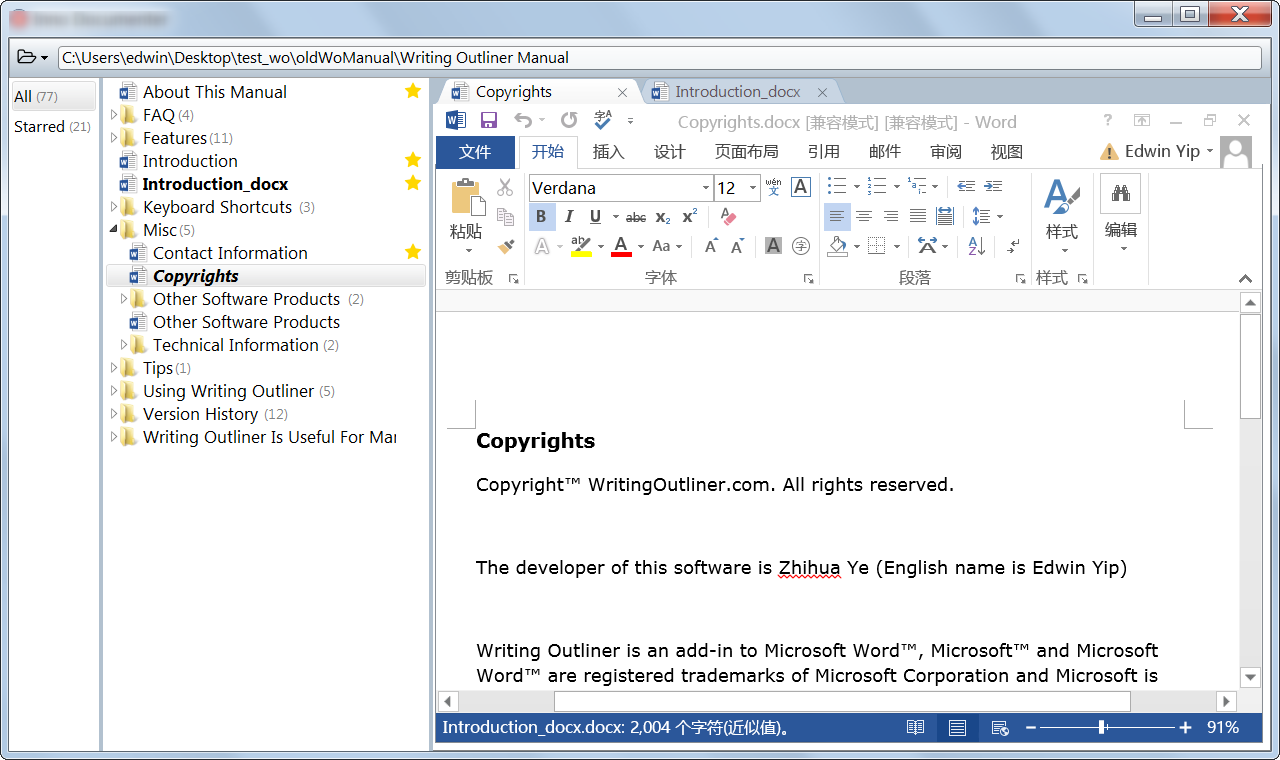Expand the Version History folder

[x=114, y=414]
